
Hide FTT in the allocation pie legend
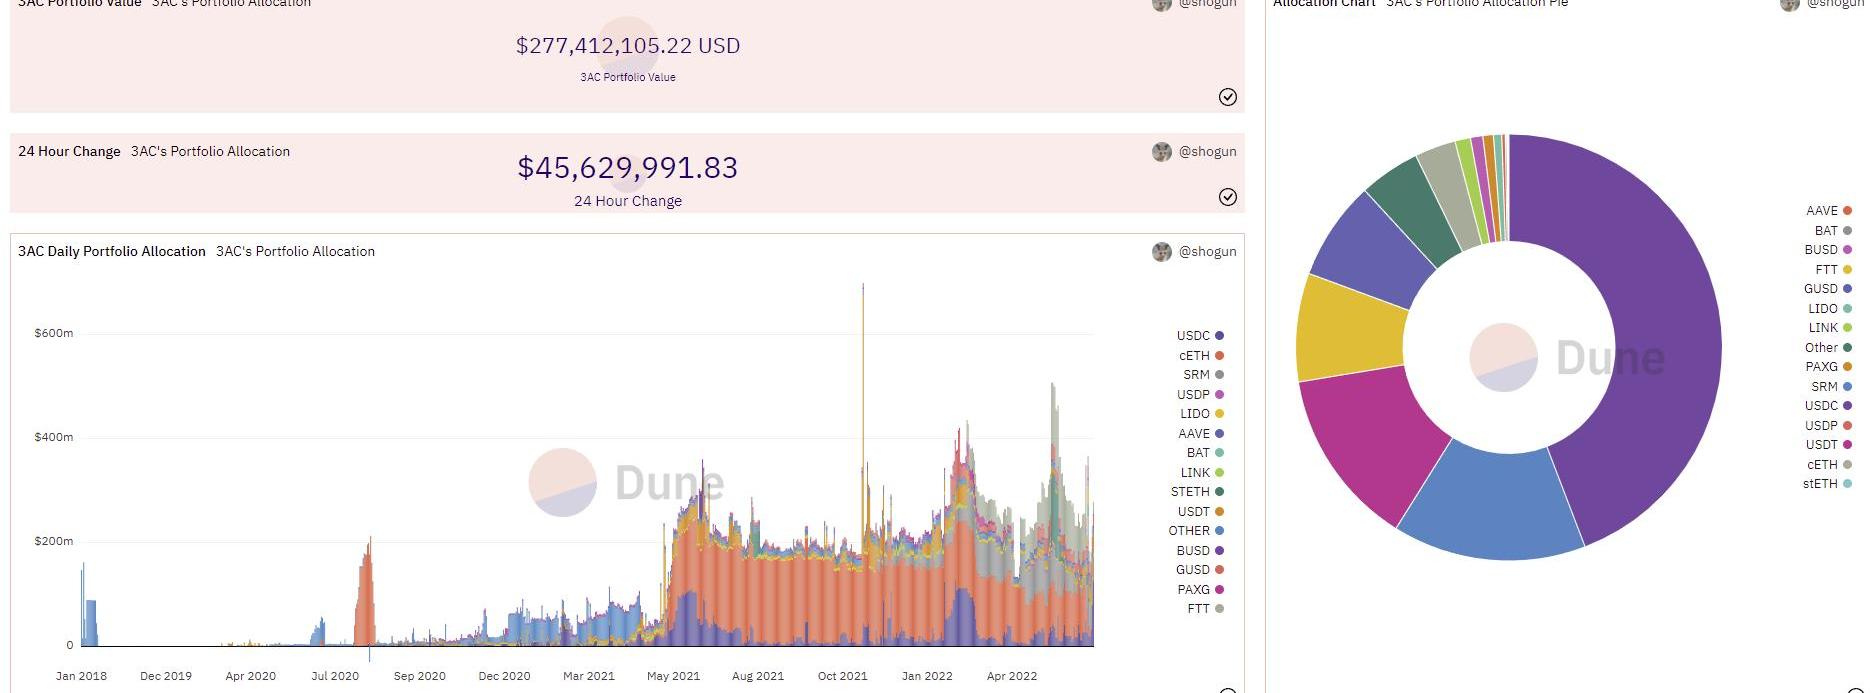pyautogui.click(x=1833, y=270)
